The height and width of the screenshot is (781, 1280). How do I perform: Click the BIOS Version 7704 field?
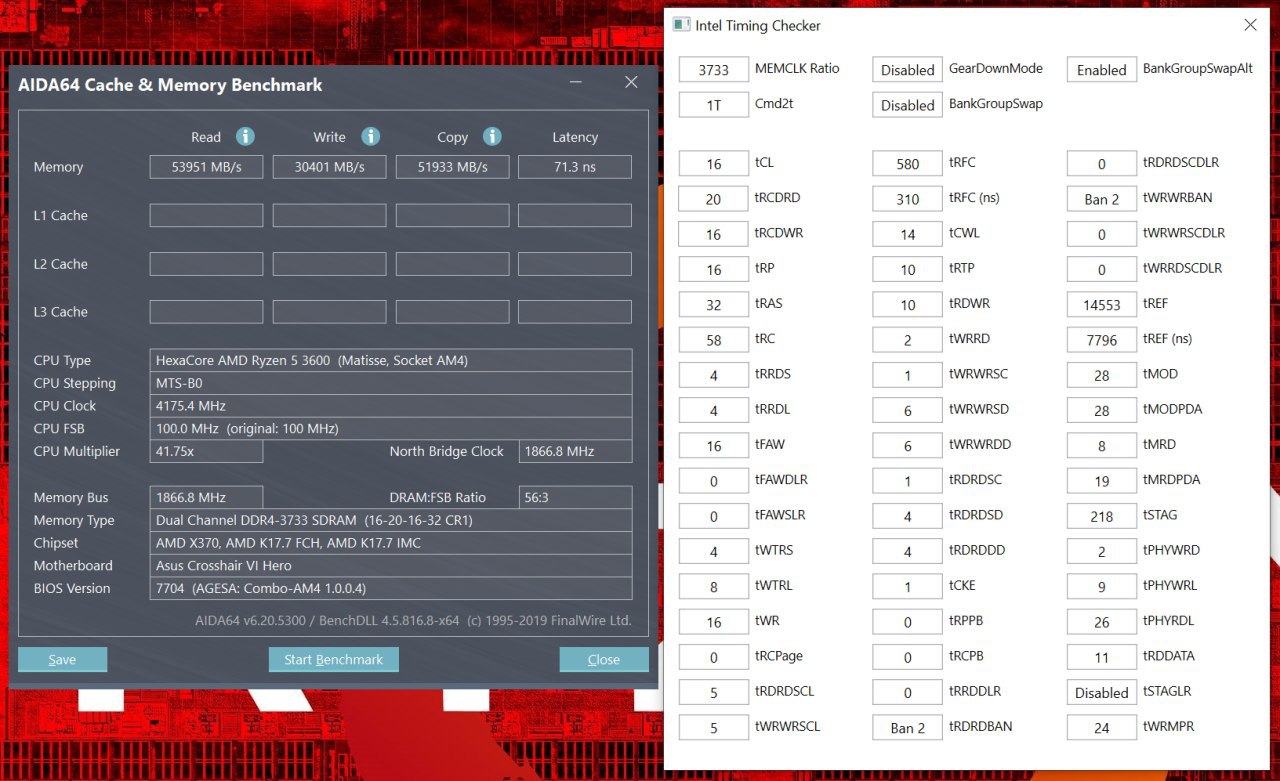point(391,588)
